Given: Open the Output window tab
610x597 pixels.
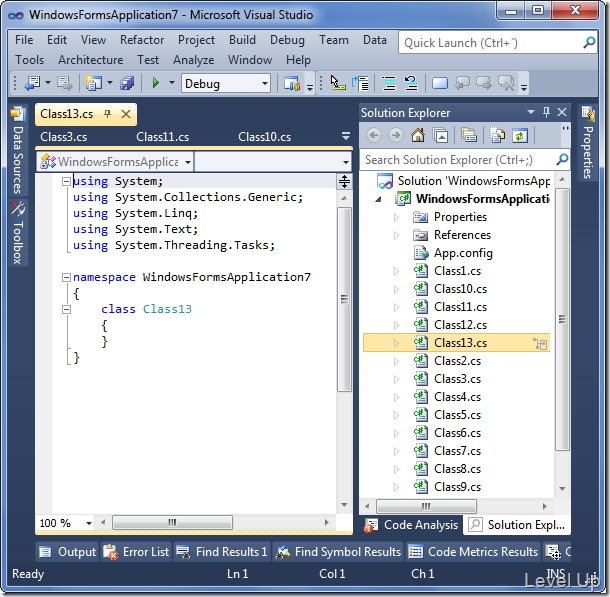Looking at the screenshot, I should pos(67,551).
